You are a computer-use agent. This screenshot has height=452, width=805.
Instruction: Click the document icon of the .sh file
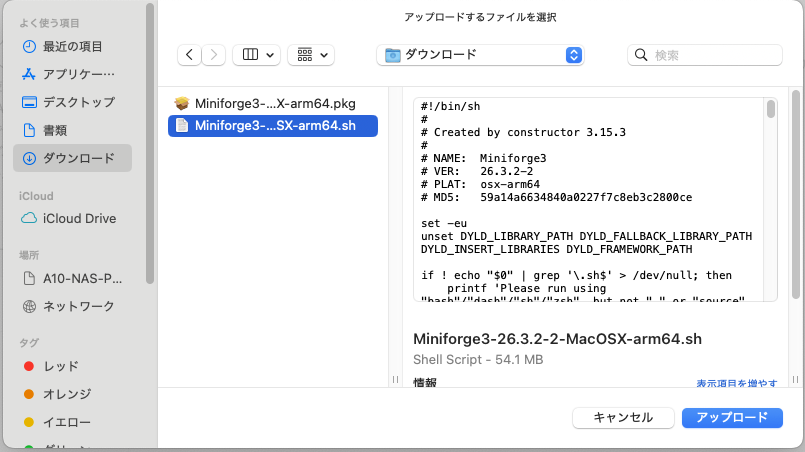pyautogui.click(x=181, y=125)
